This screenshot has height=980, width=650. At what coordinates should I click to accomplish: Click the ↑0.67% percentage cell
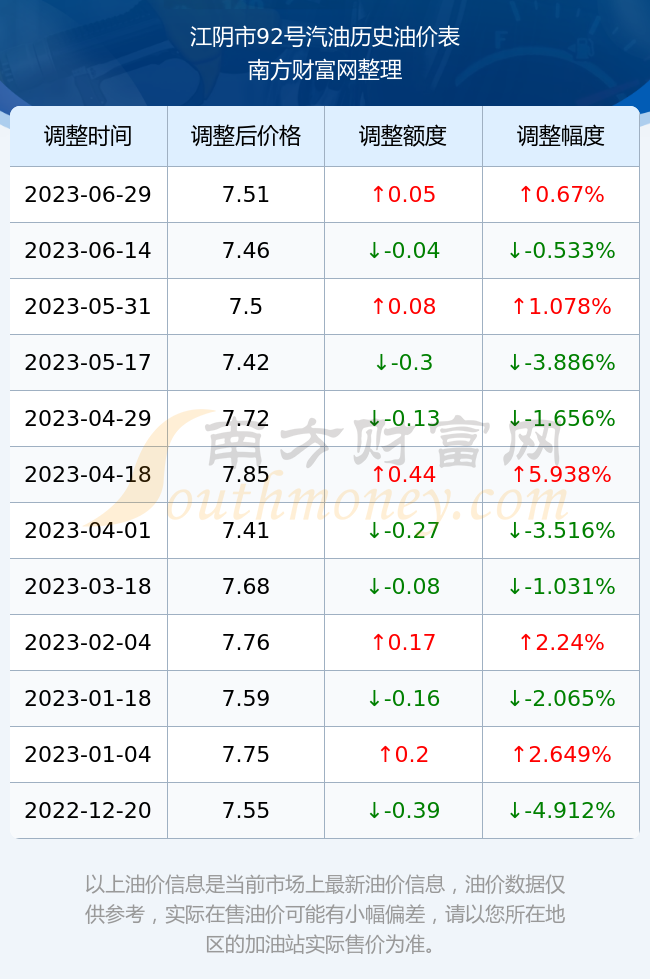(x=561, y=194)
